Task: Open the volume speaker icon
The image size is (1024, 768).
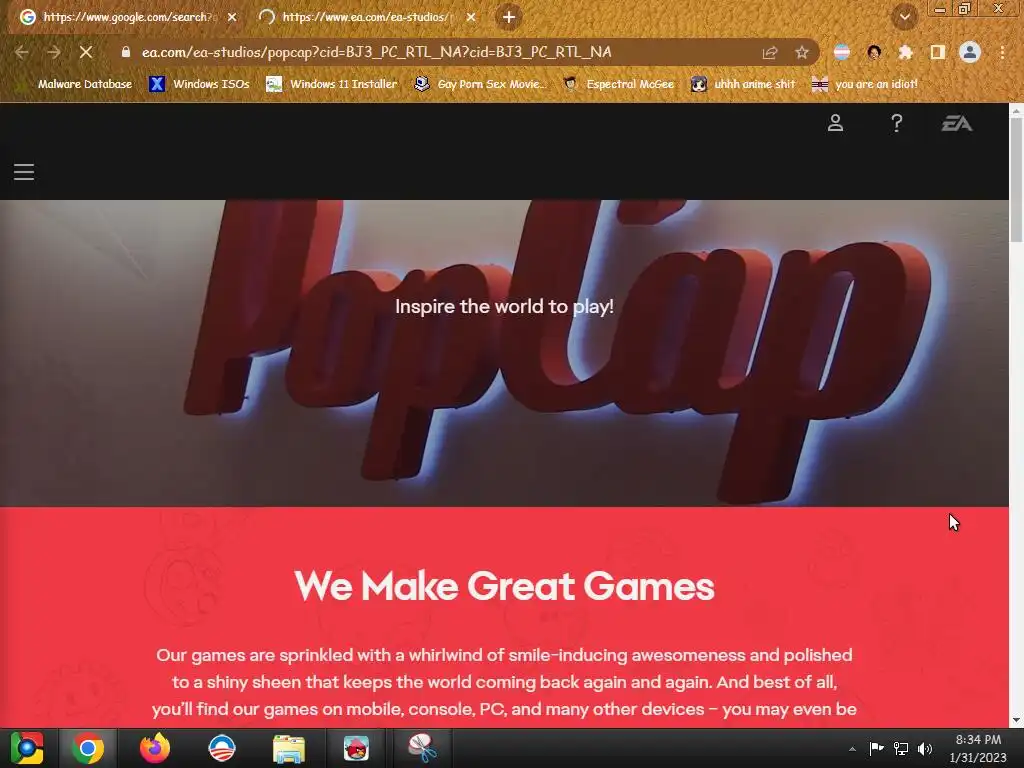Action: coord(925,748)
